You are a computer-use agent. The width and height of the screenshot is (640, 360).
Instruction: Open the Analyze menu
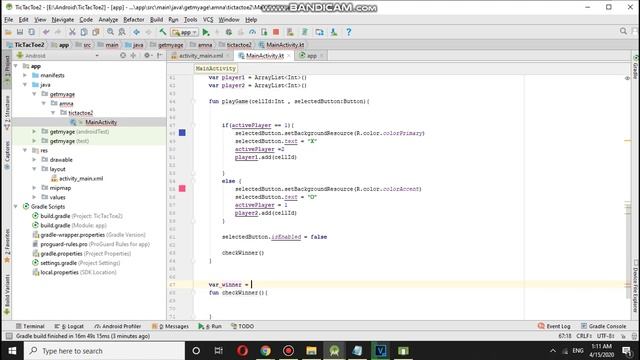[x=108, y=20]
